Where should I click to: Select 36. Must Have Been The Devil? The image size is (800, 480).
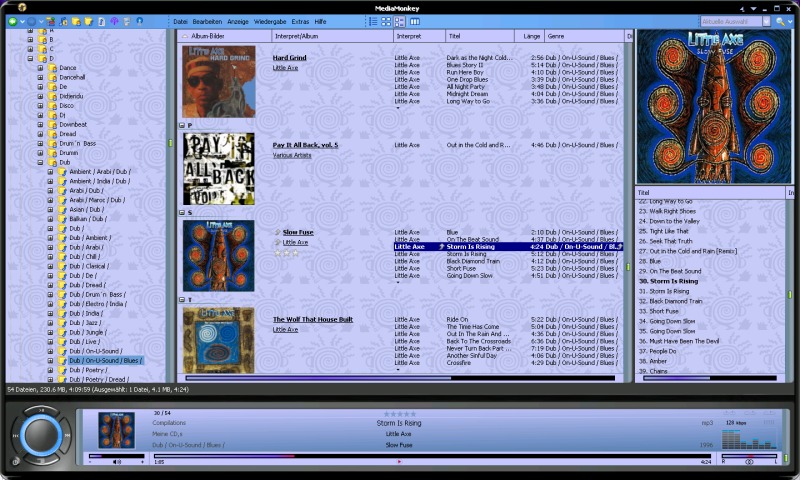(679, 341)
